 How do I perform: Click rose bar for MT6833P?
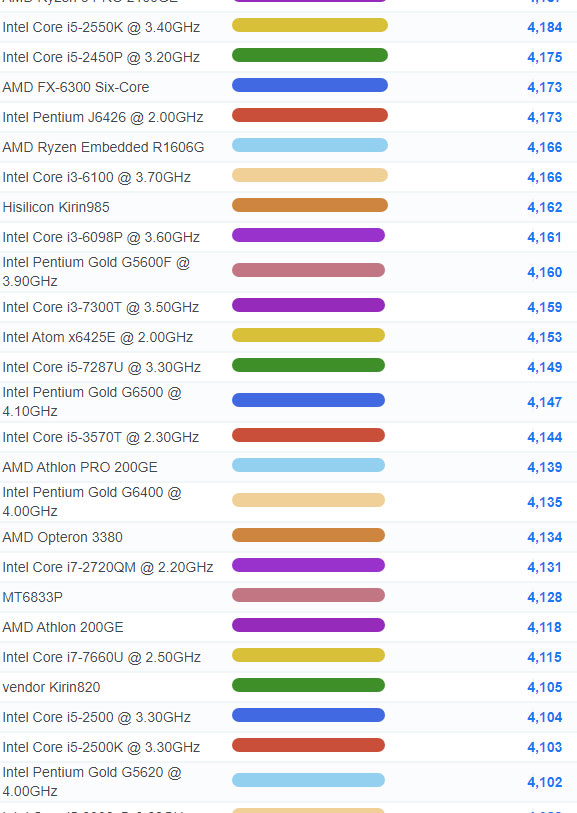tap(308, 595)
